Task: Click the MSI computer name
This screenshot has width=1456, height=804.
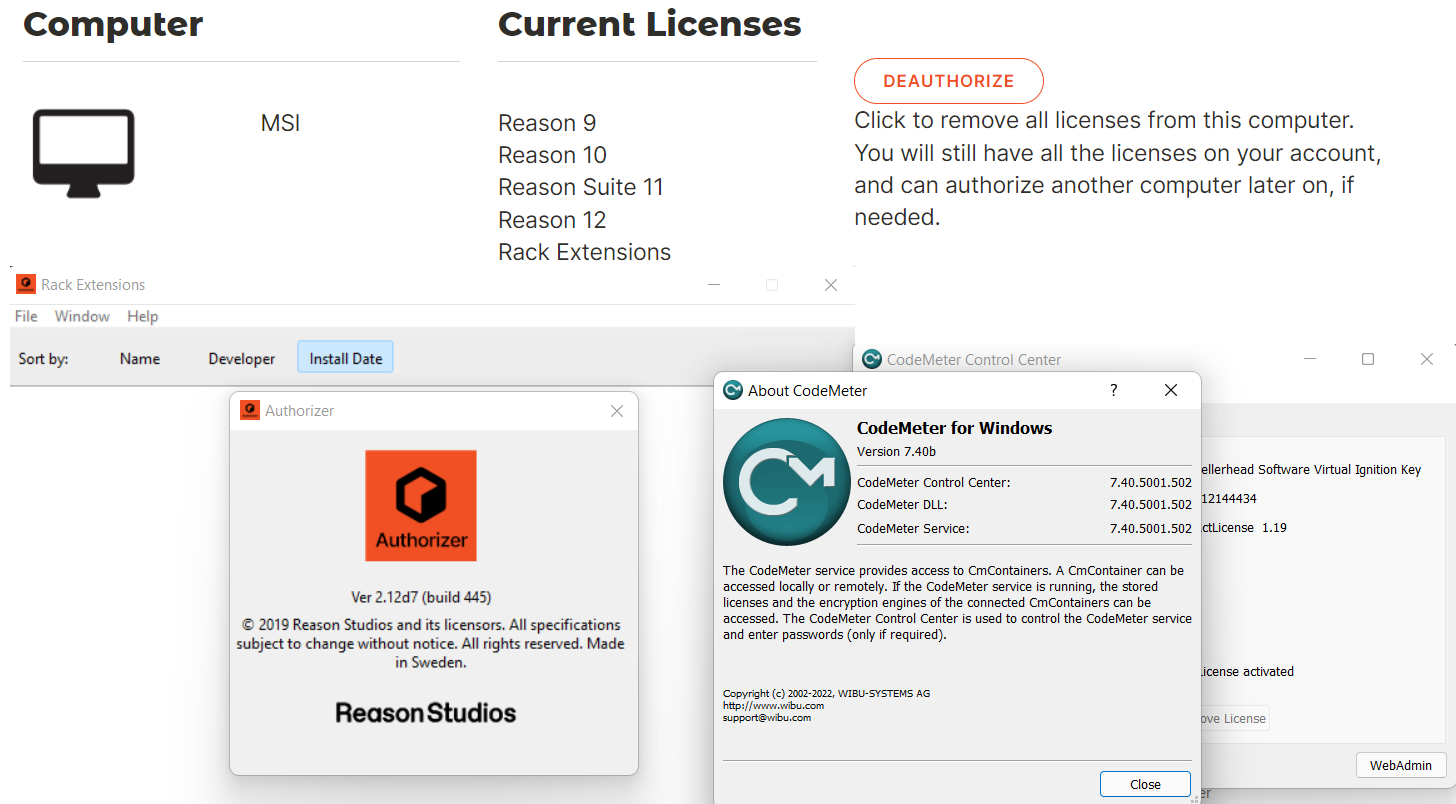Action: coord(281,123)
